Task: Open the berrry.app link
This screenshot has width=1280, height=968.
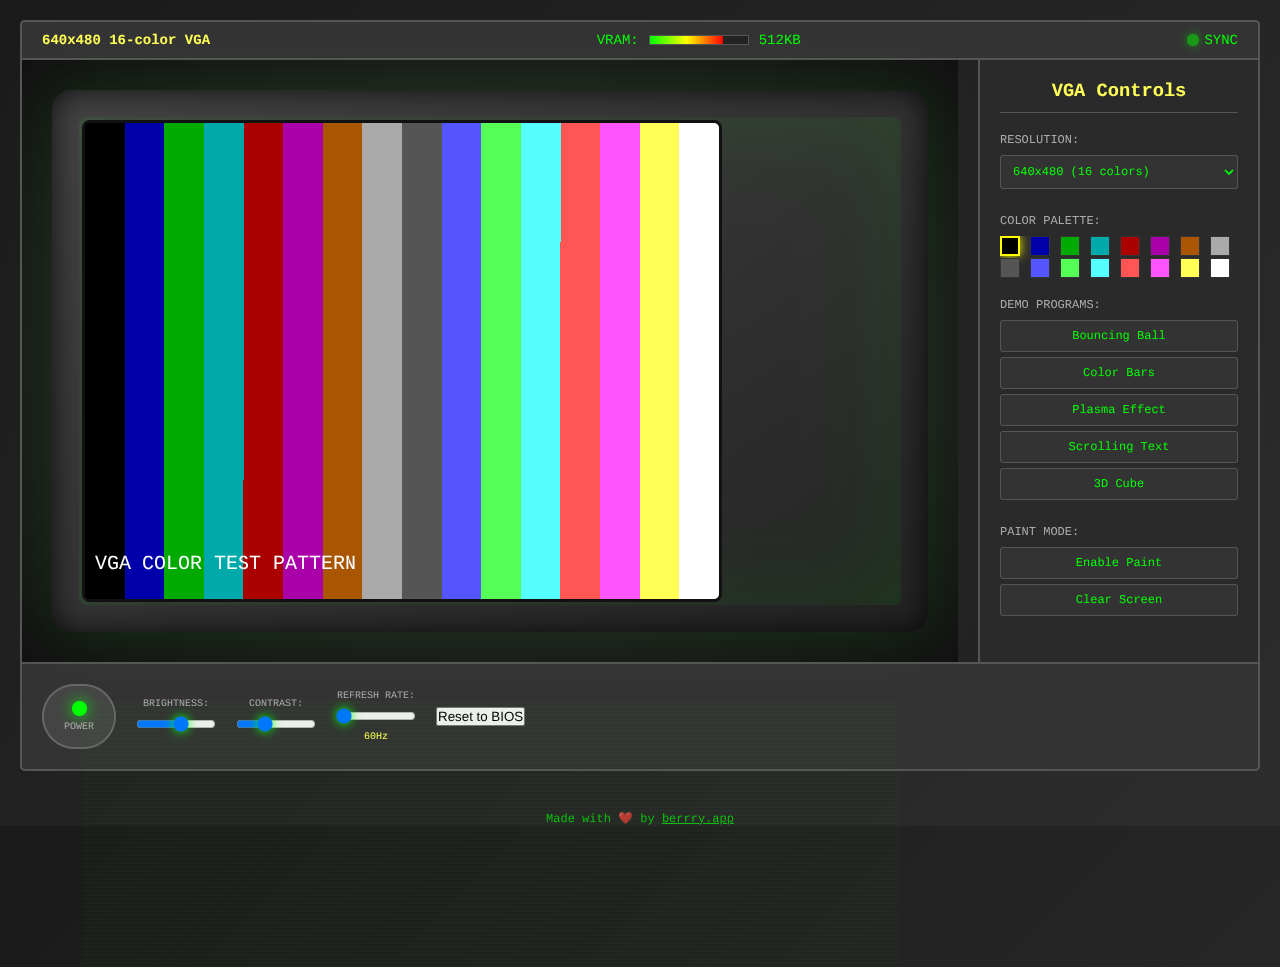Action: click(697, 817)
